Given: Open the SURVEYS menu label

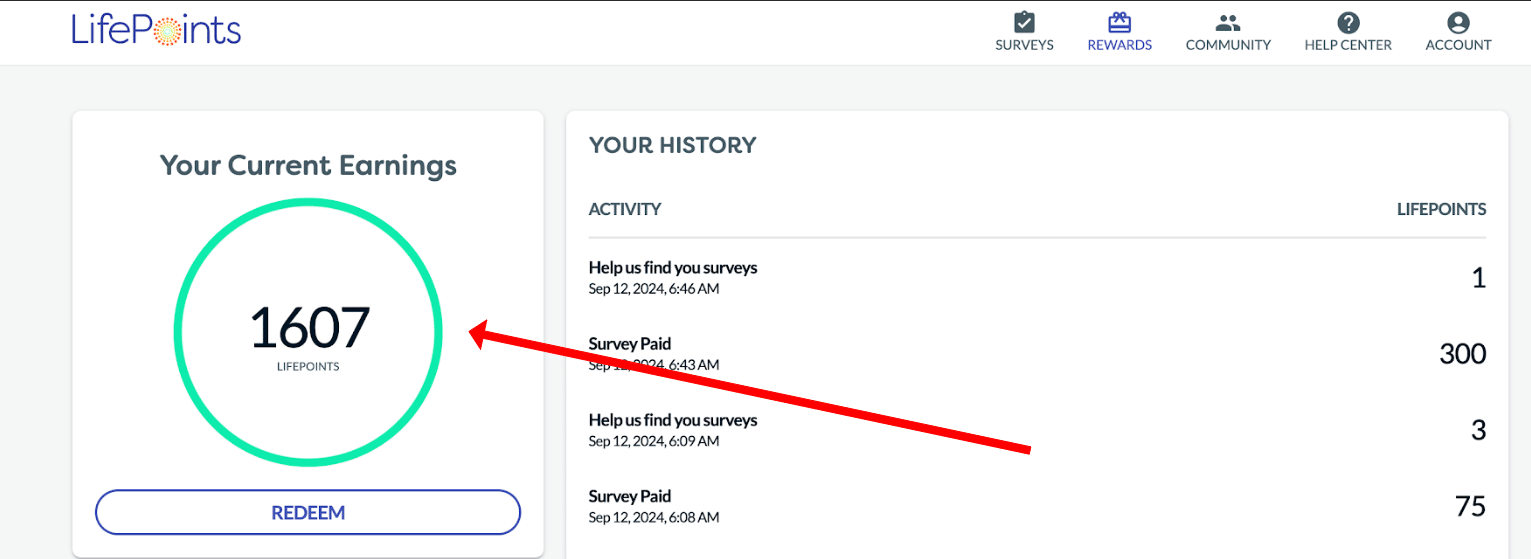Looking at the screenshot, I should click(x=1024, y=45).
